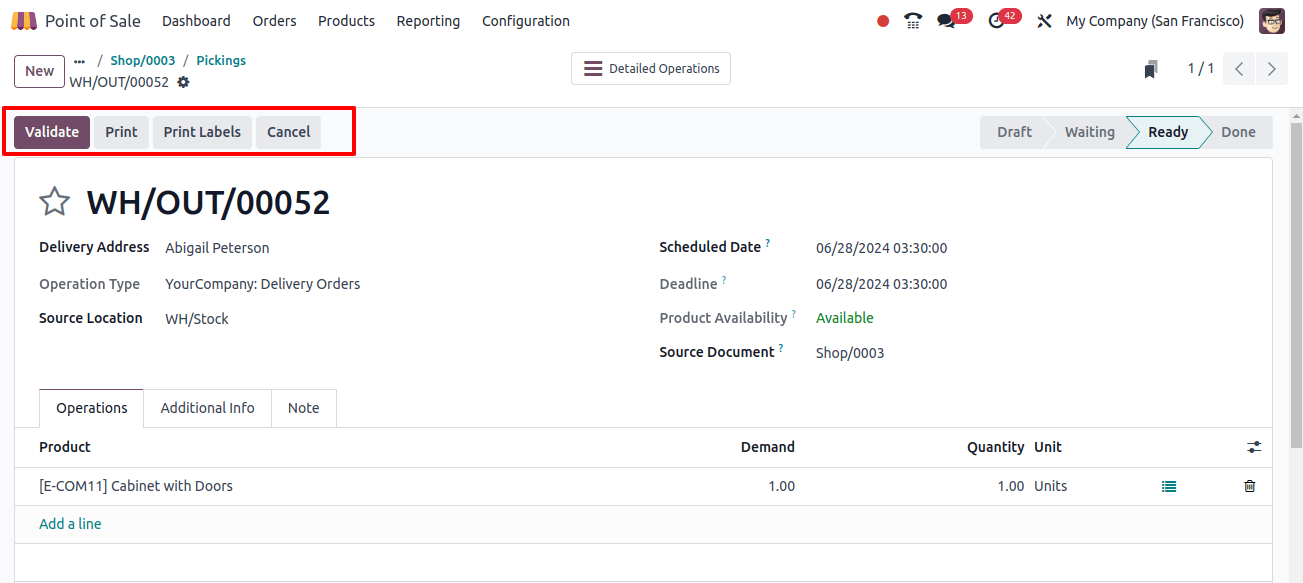The image size is (1303, 583).
Task: Open the Detailed Operations smart button
Action: pyautogui.click(x=651, y=69)
